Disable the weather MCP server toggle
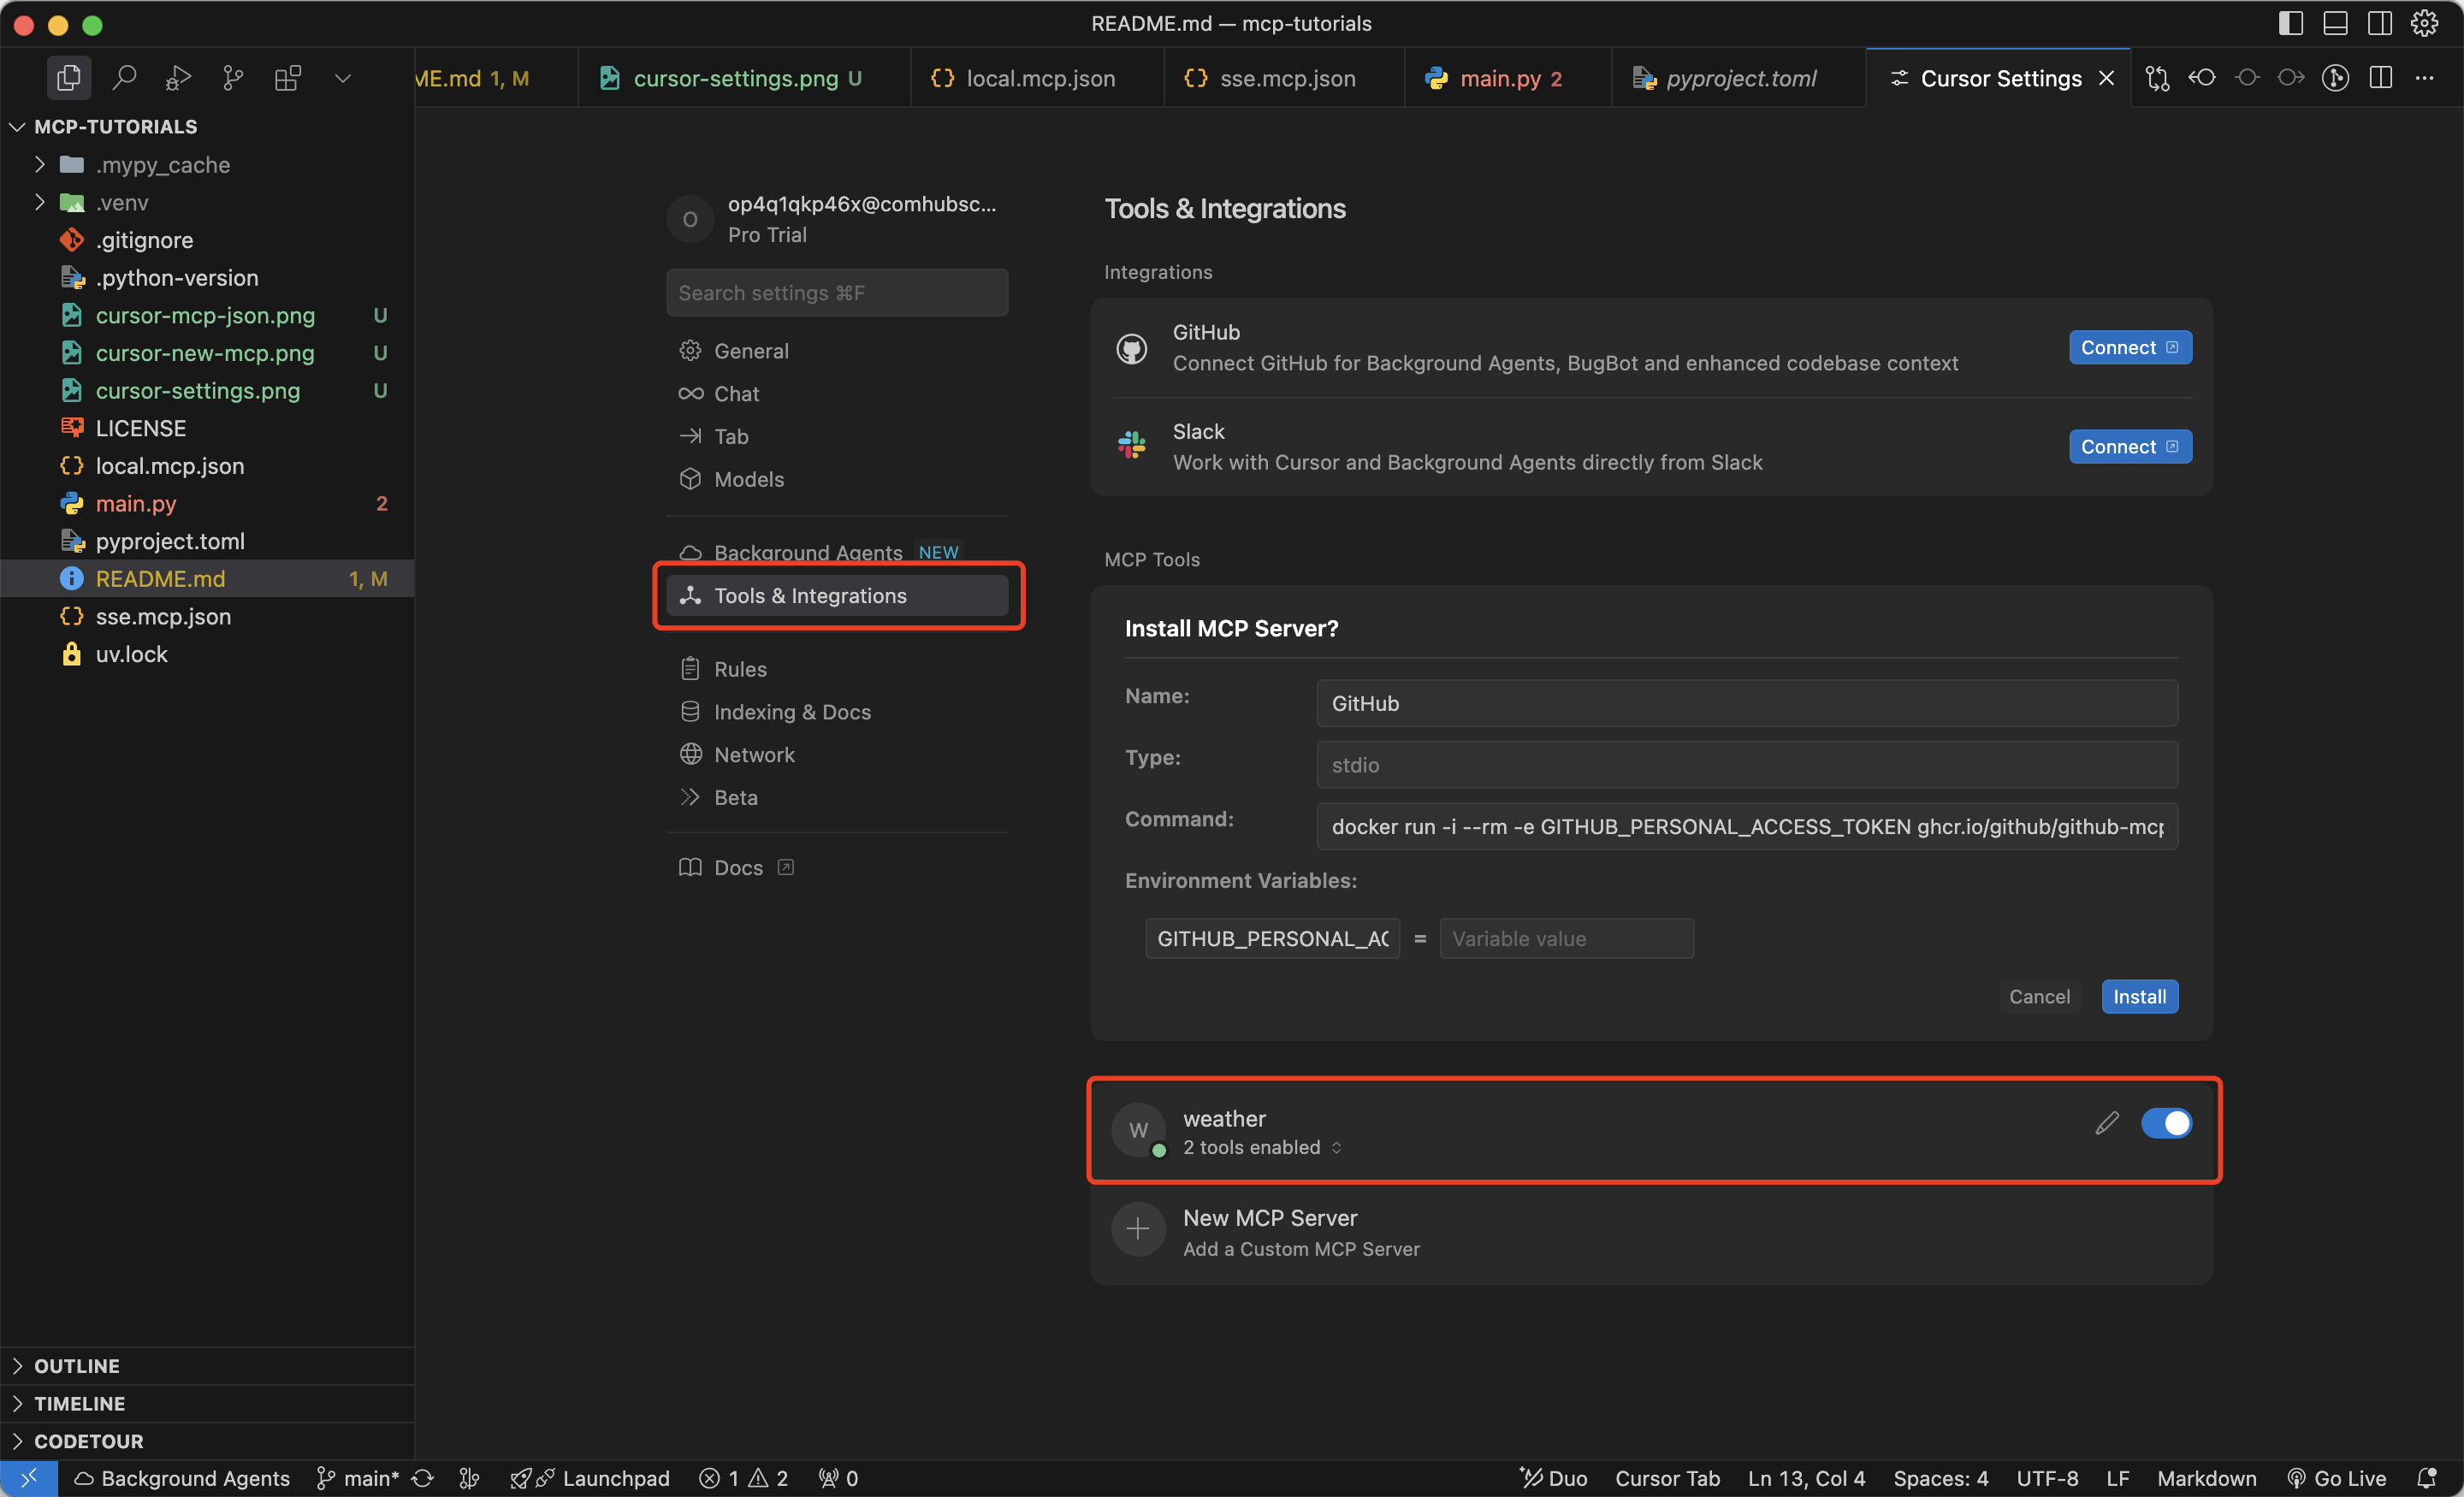Screen dimensions: 2464x1497 pyautogui.click(x=2166, y=1123)
